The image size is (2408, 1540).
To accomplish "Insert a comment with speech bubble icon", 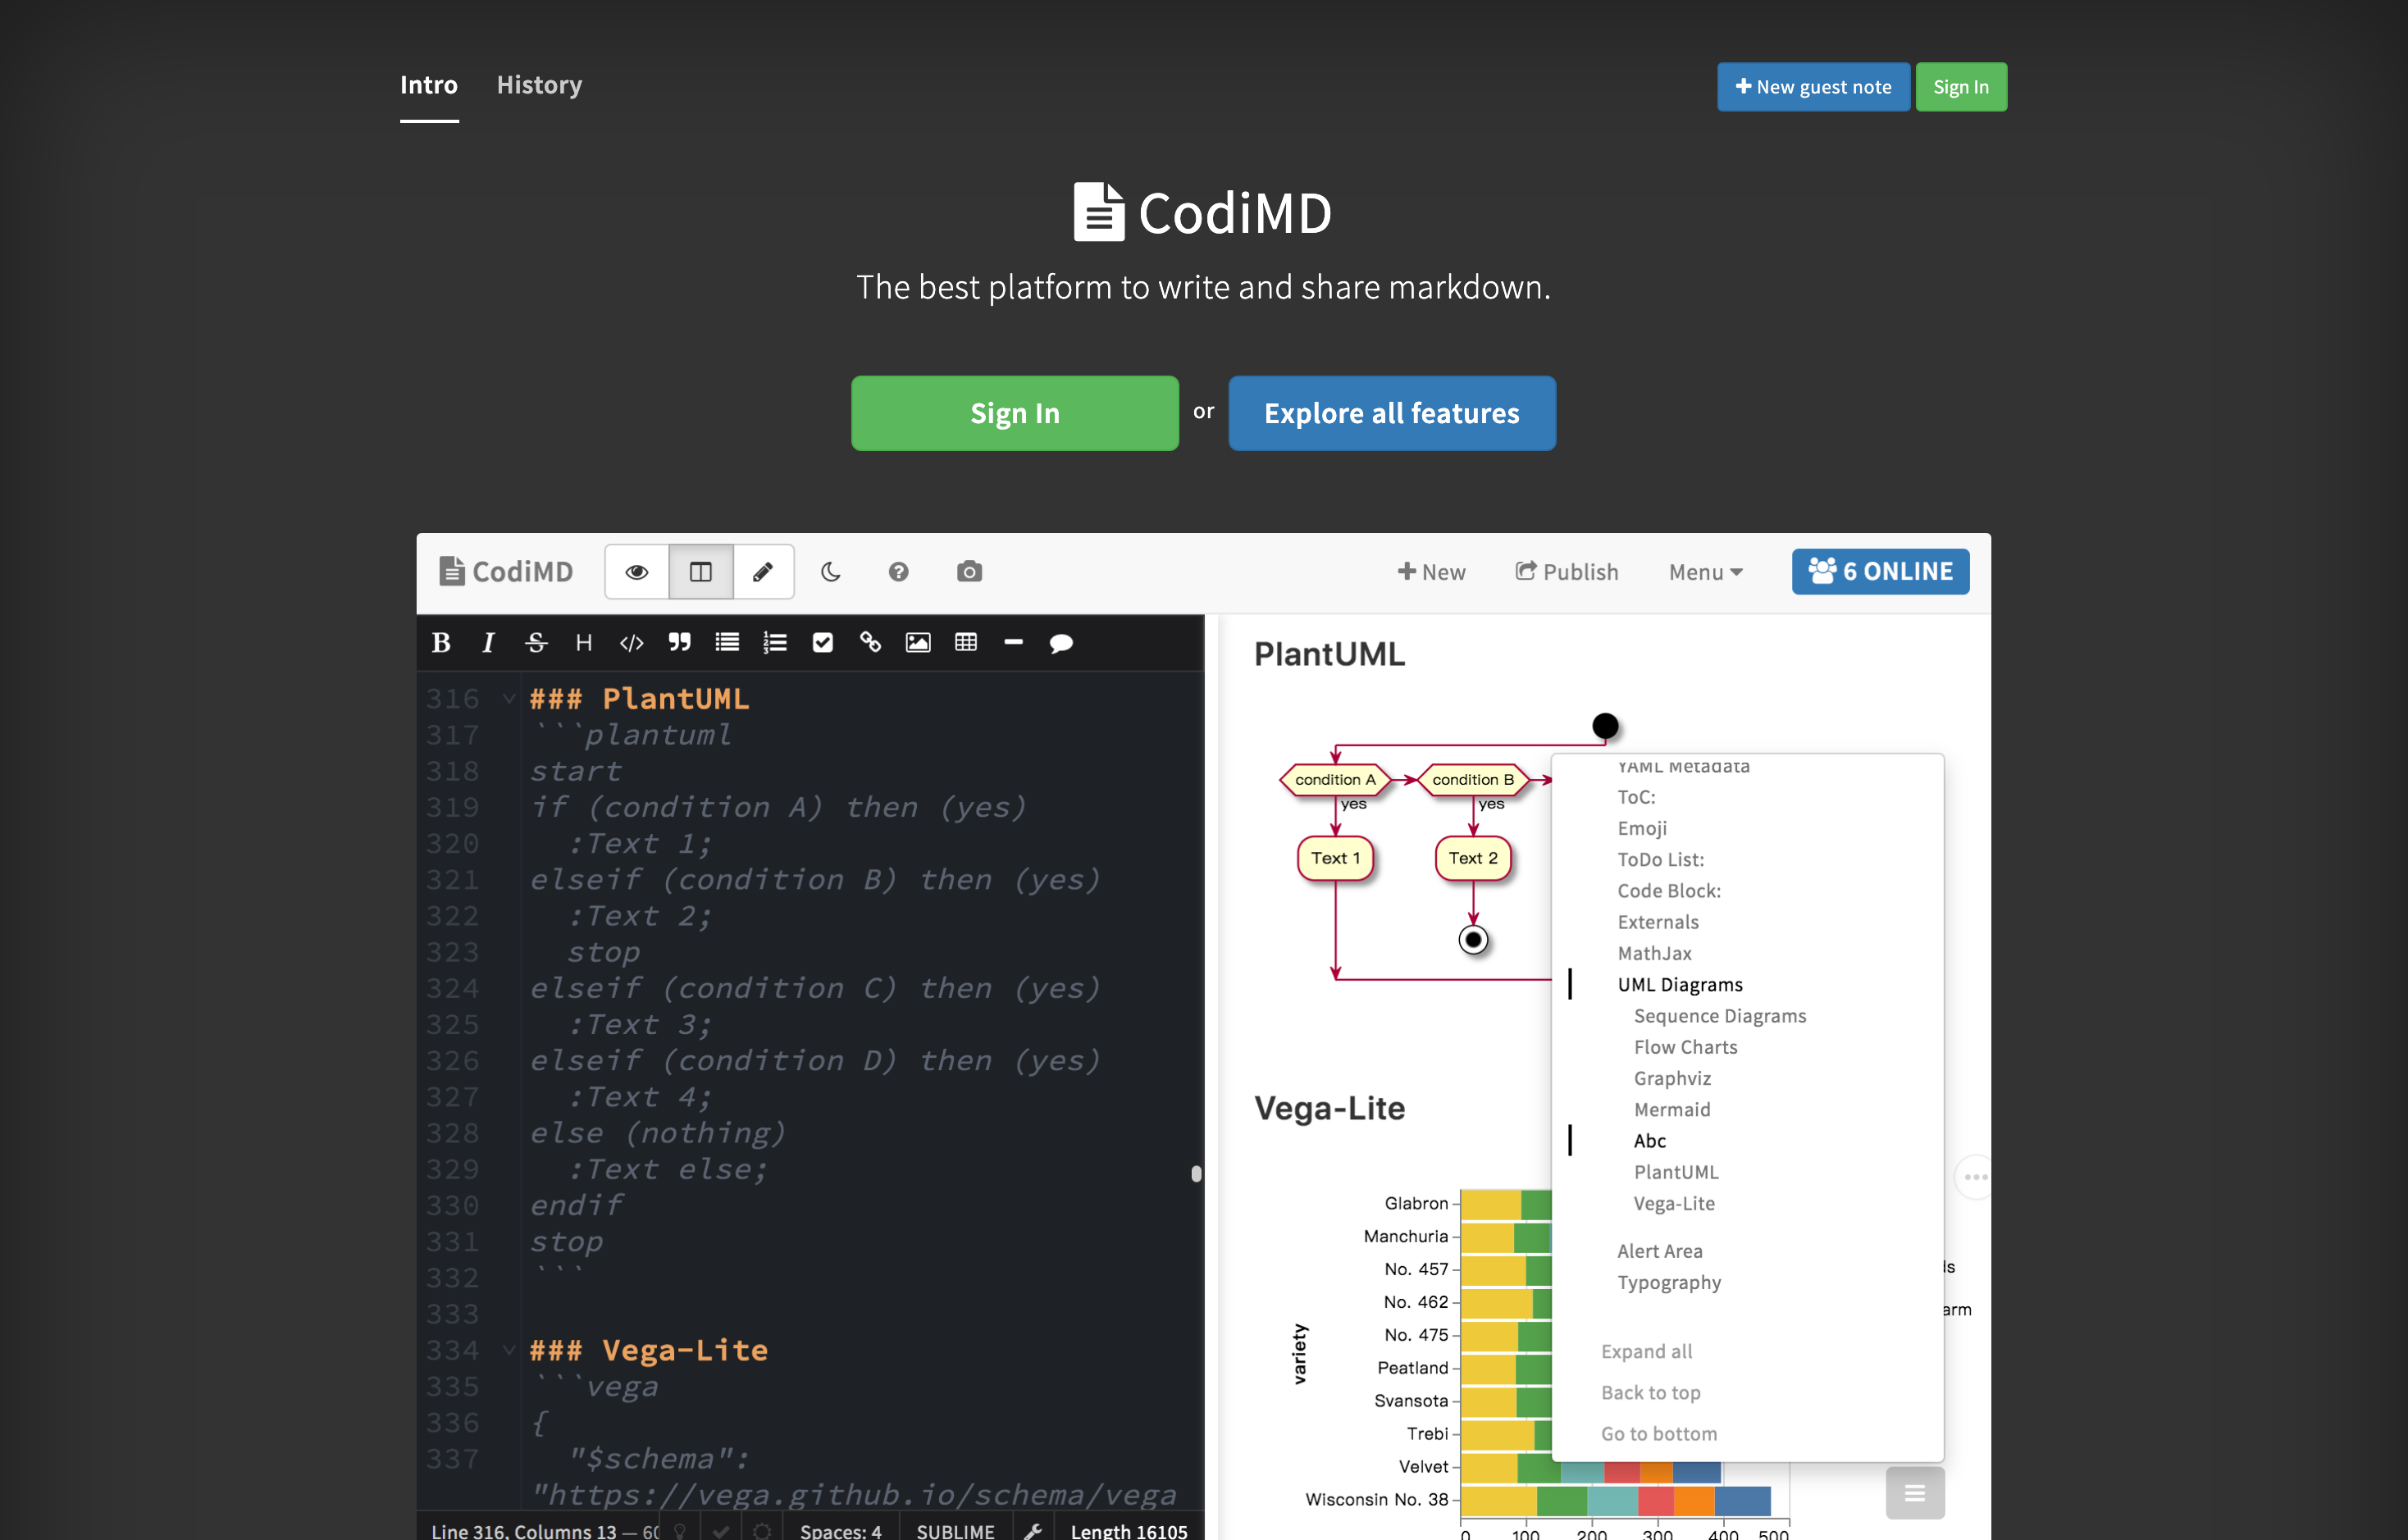I will [x=1061, y=643].
